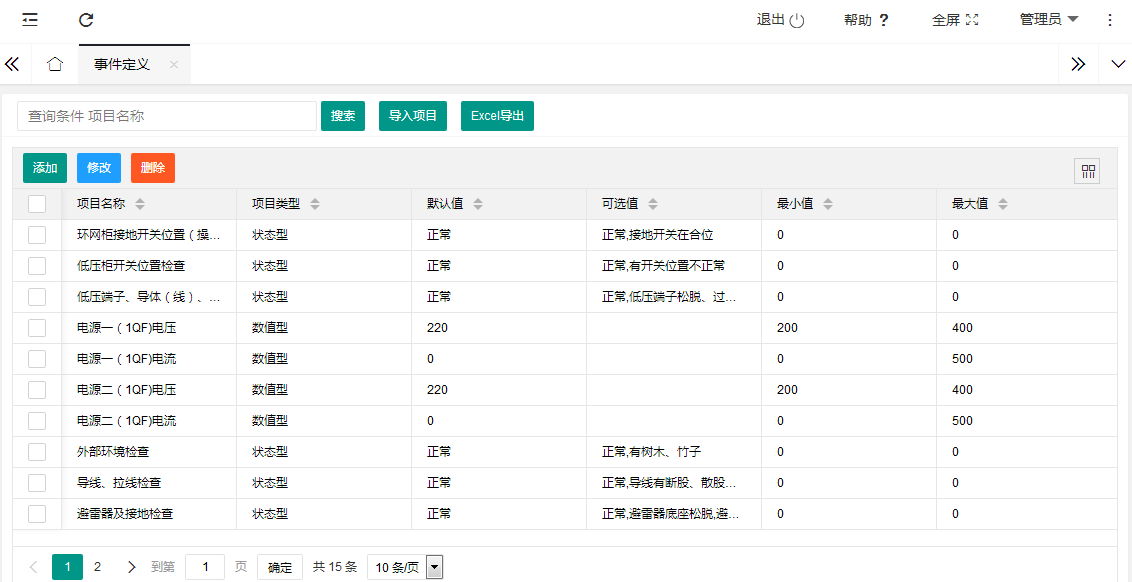Screen dimensions: 1132x582
Task: Export with Excel导出 button
Action: tap(497, 116)
